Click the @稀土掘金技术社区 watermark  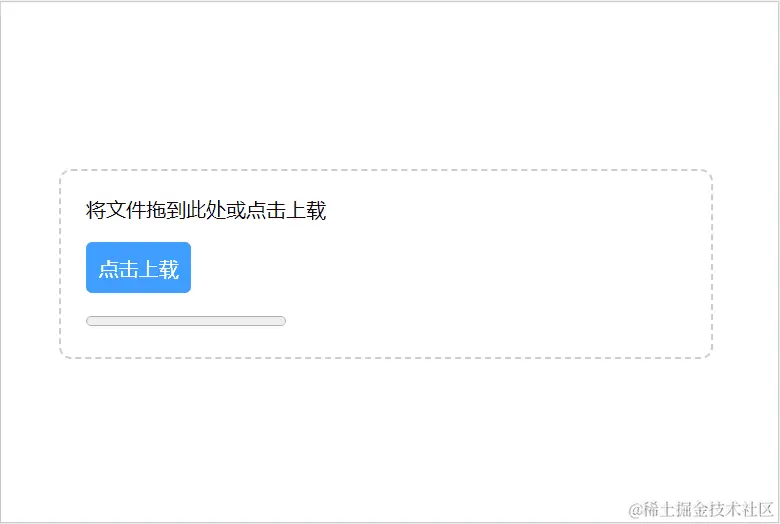click(700, 510)
